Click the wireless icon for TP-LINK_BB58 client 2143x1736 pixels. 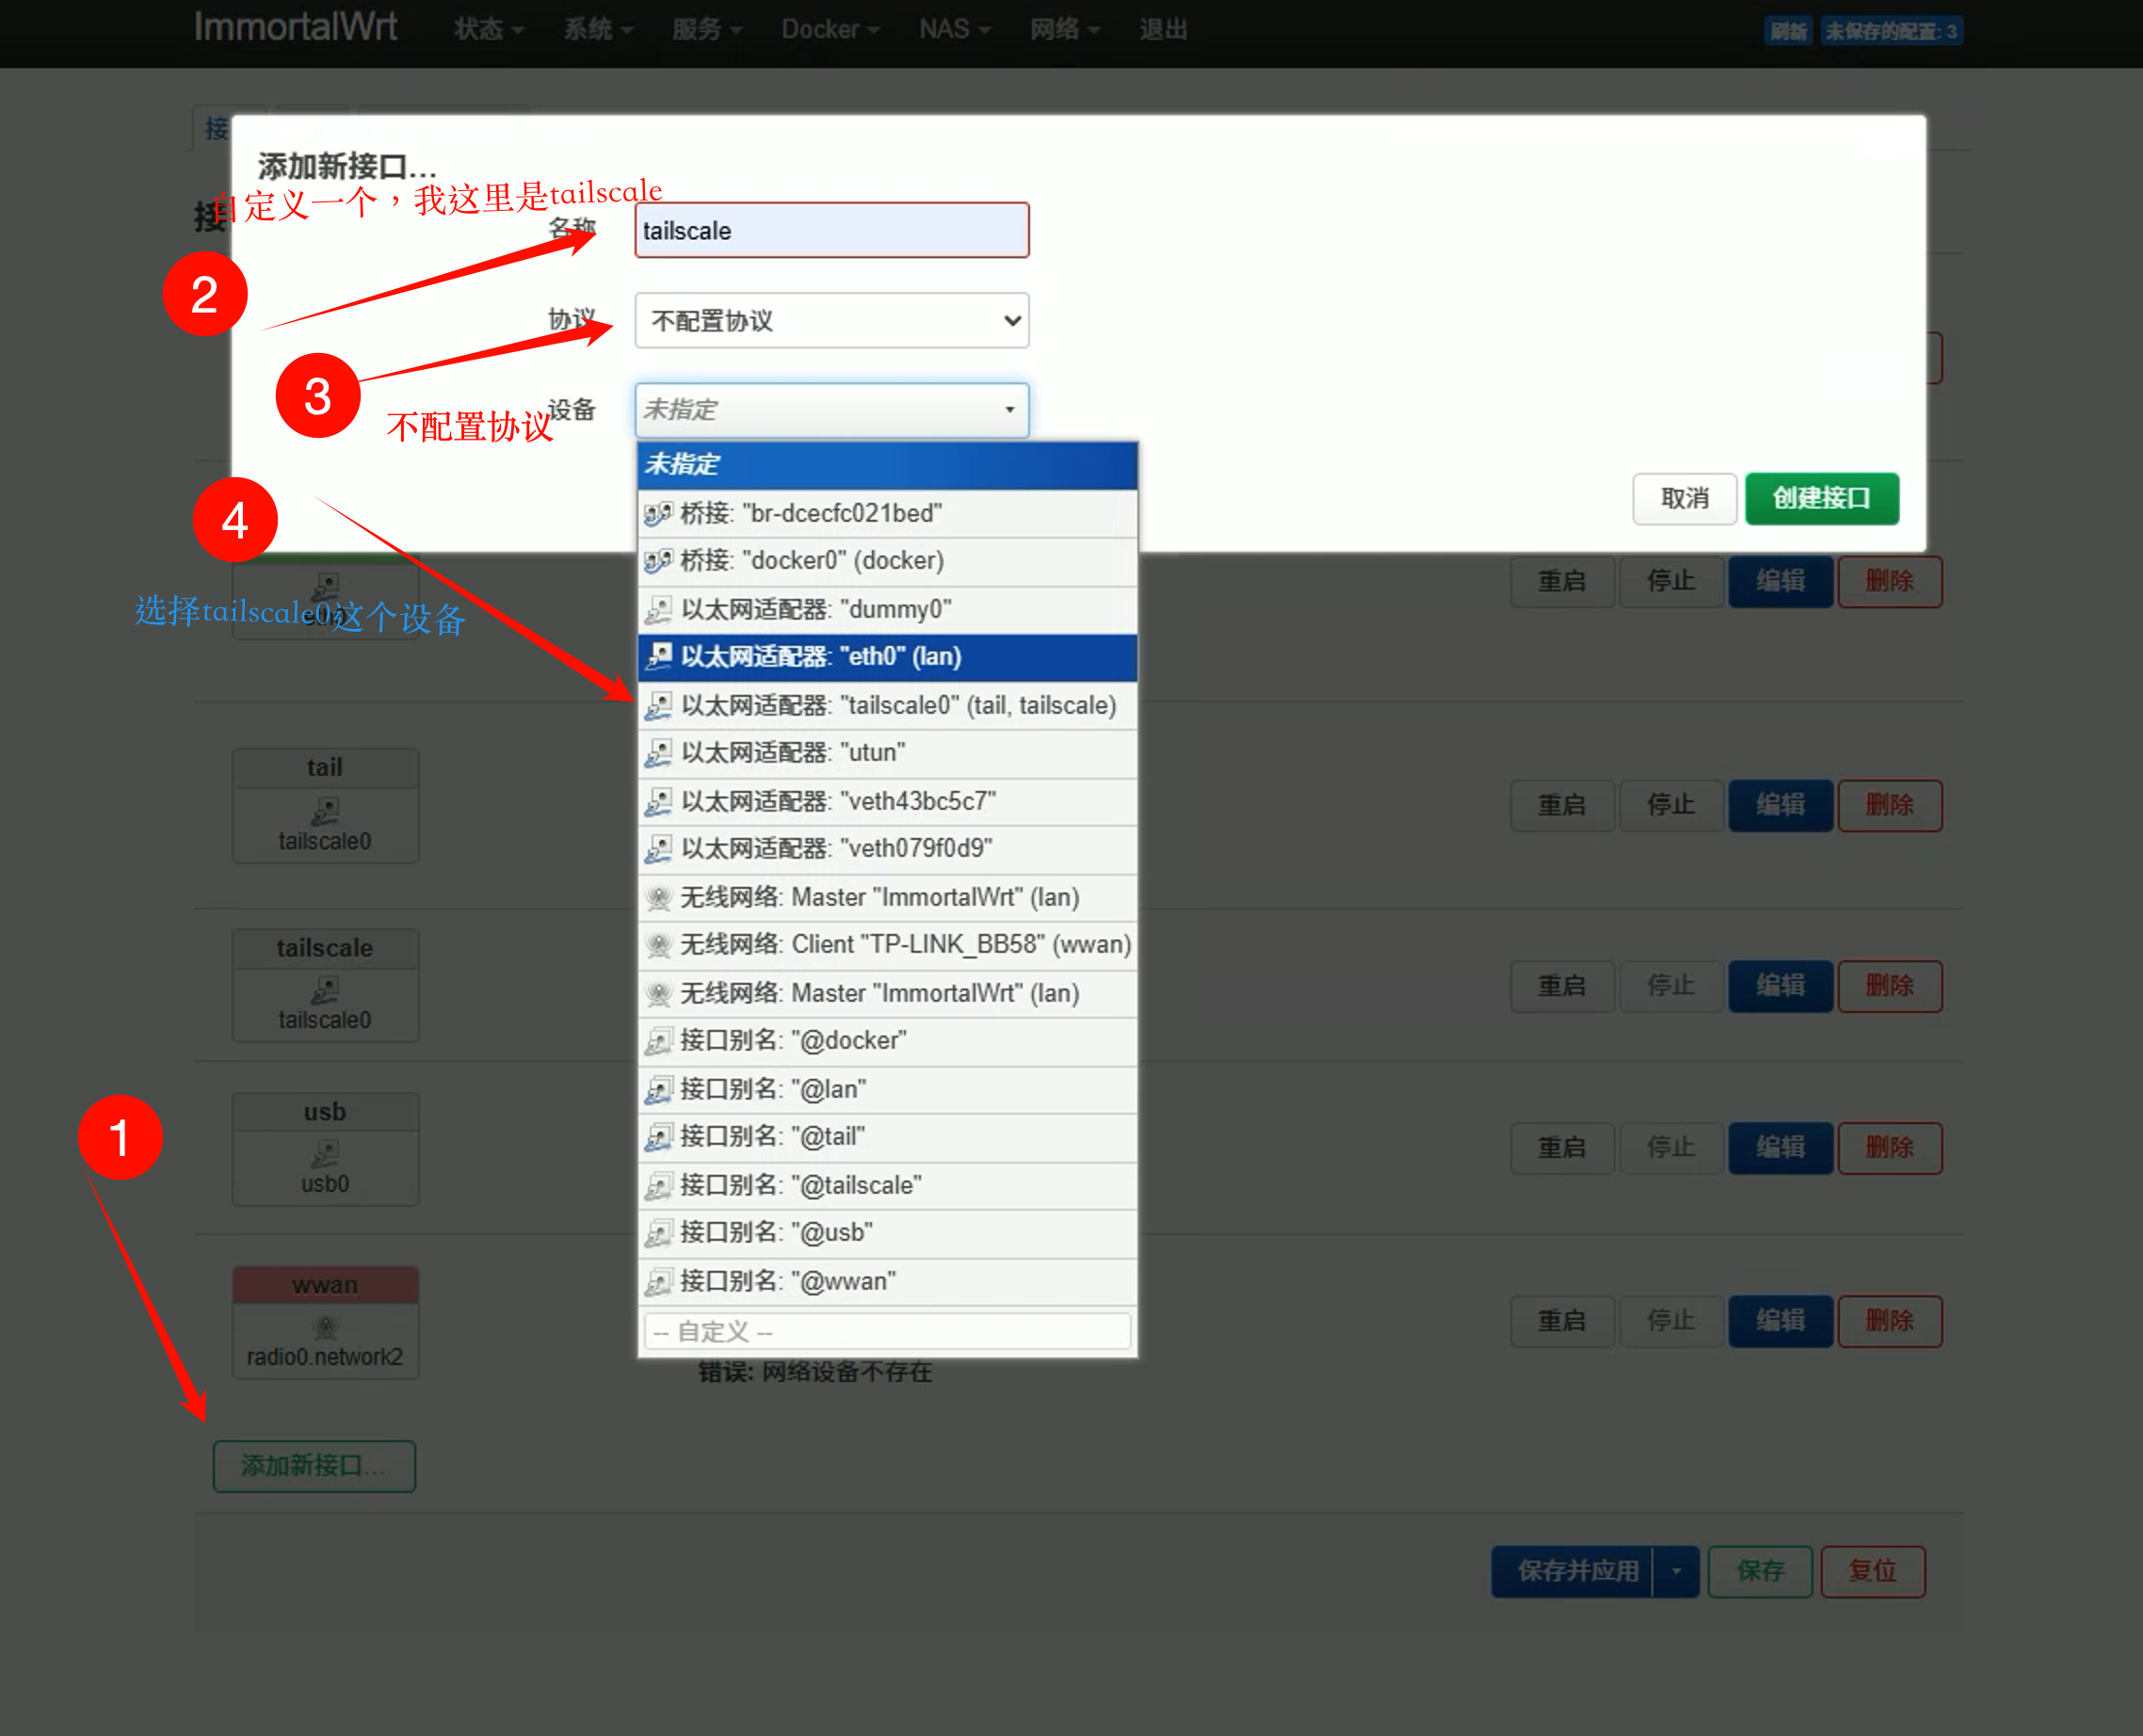(x=657, y=945)
